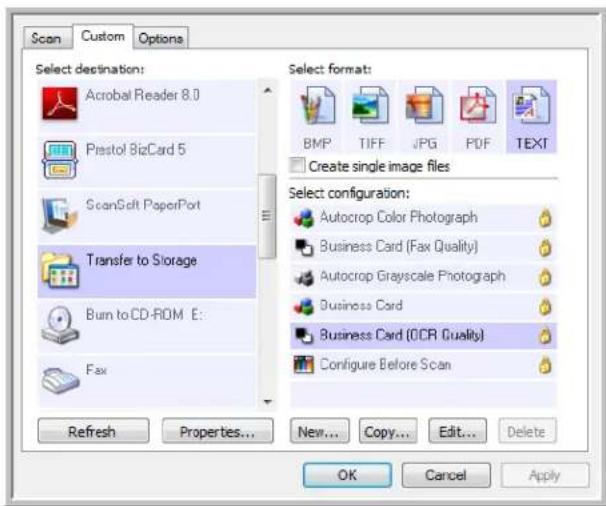Select "Burn to CD-ROM E:" destination text
The image size is (606, 506).
point(145,315)
